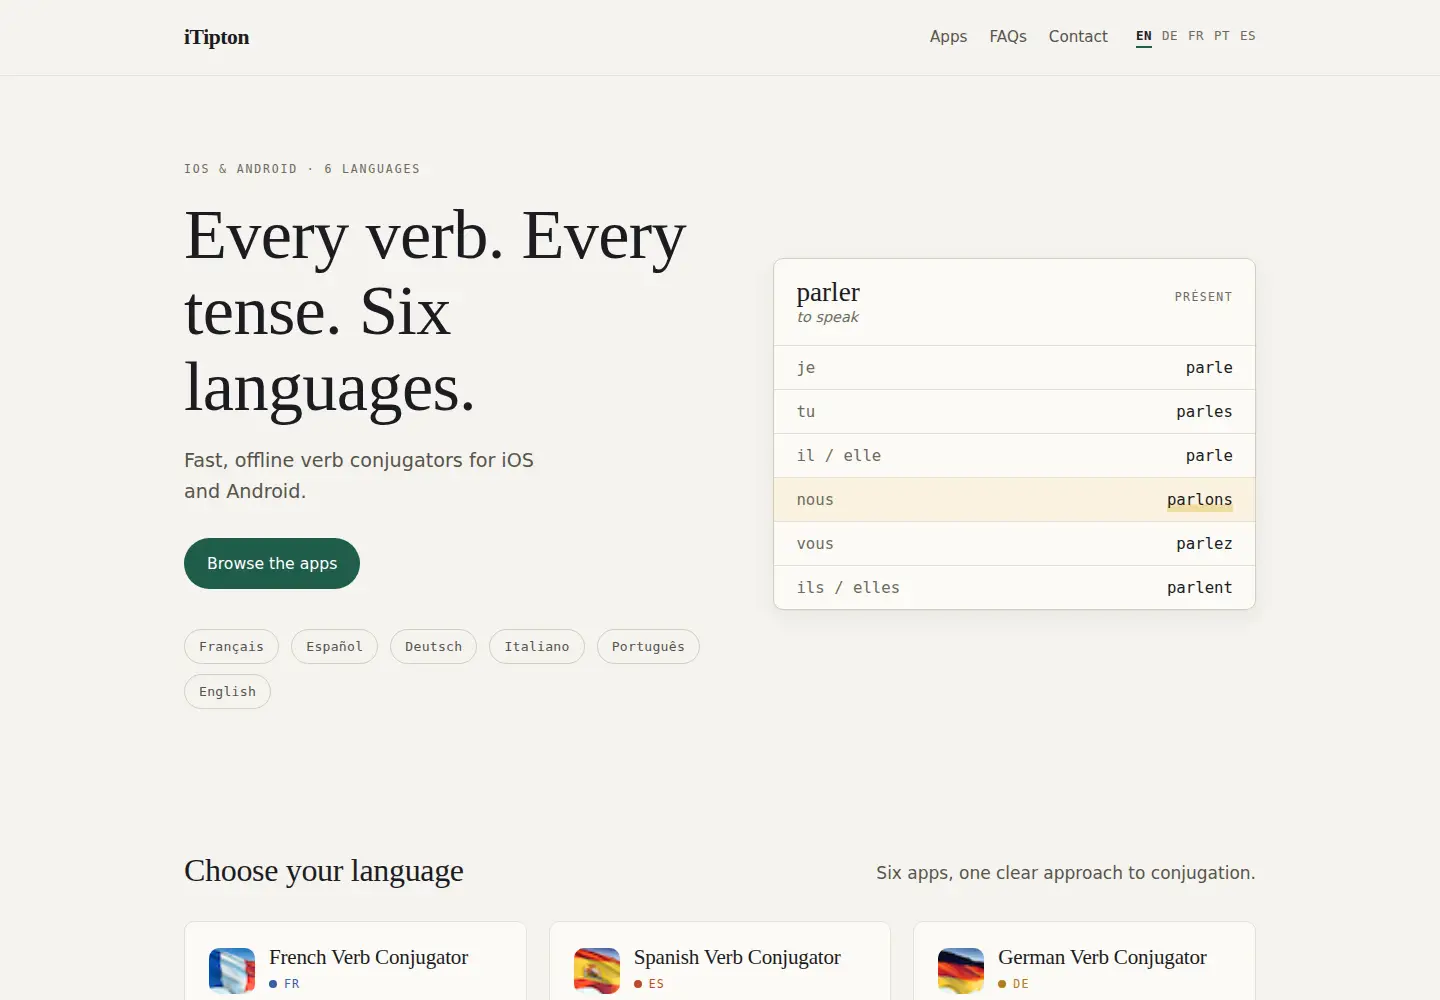Open the FAQs navigation link

pos(1008,36)
